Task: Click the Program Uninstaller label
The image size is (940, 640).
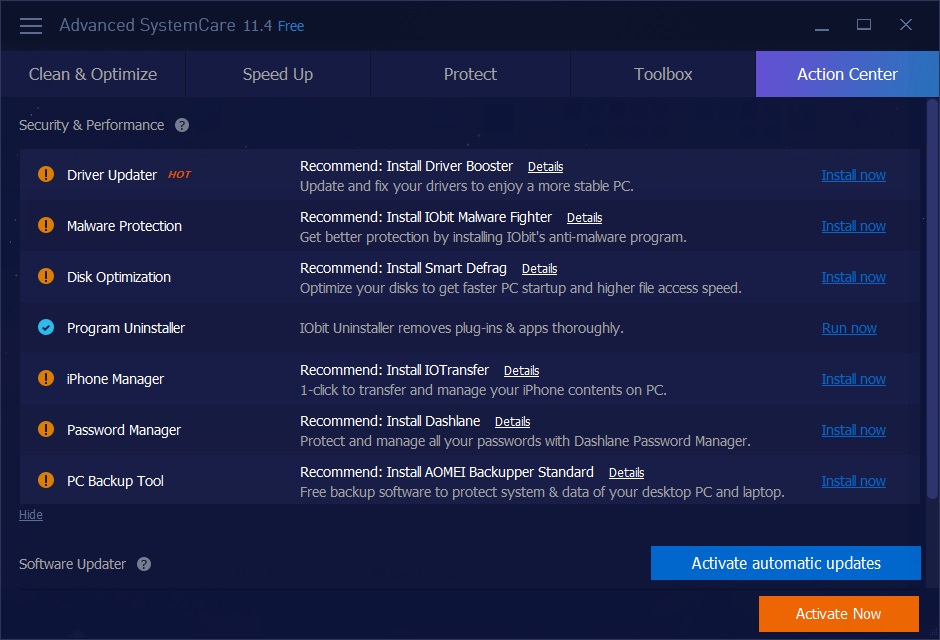Action: point(126,328)
